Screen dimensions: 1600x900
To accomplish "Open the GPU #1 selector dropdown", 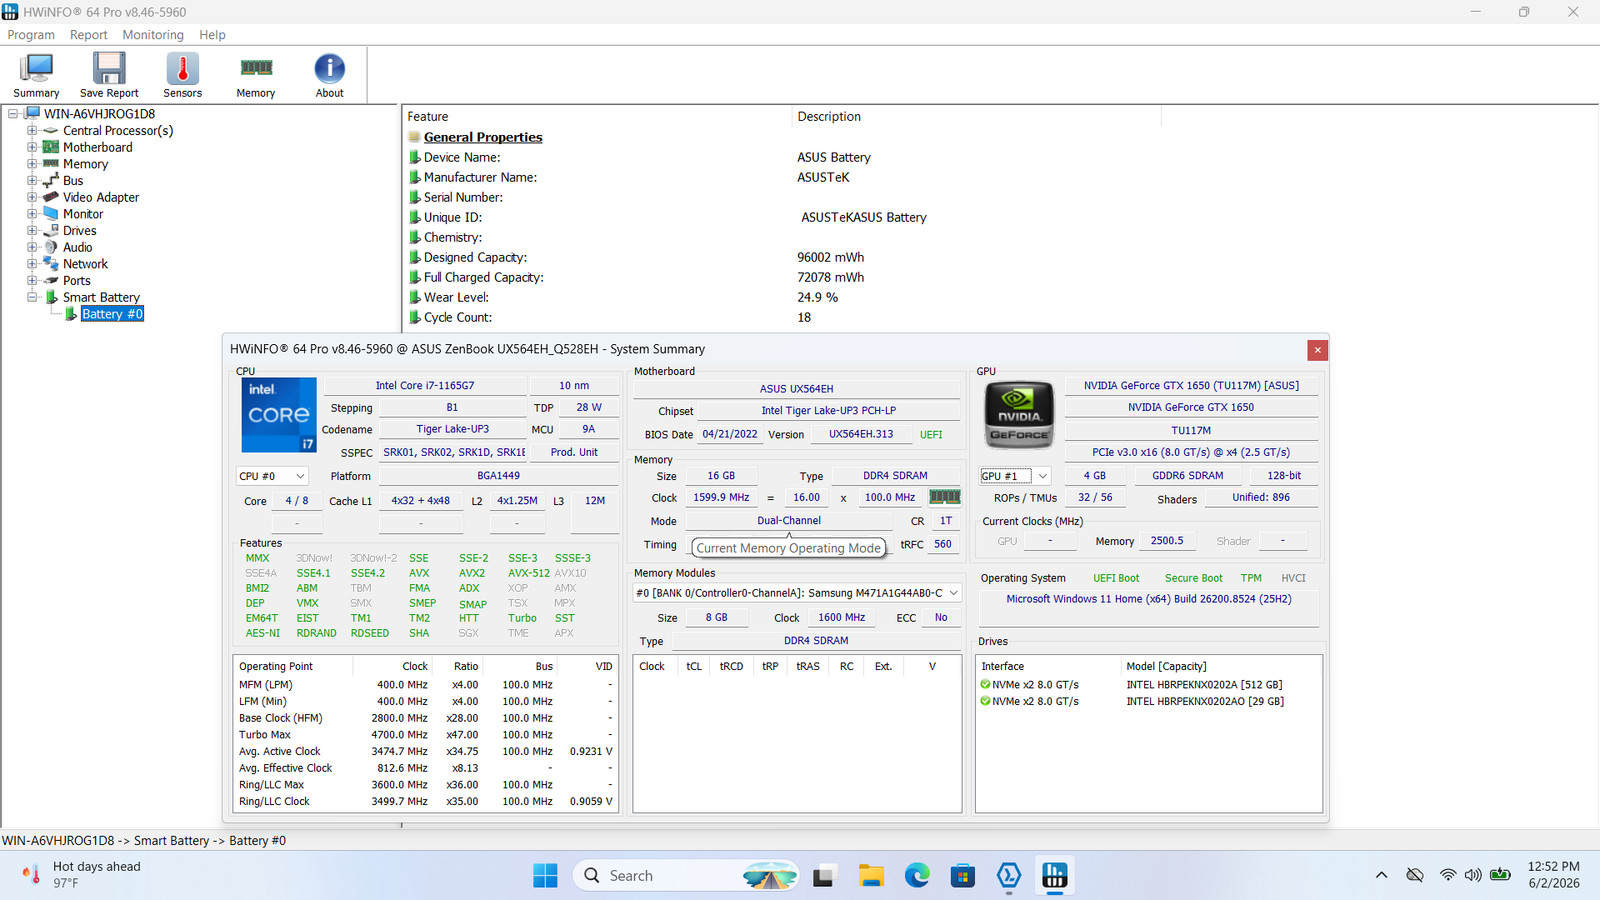I will point(1015,476).
